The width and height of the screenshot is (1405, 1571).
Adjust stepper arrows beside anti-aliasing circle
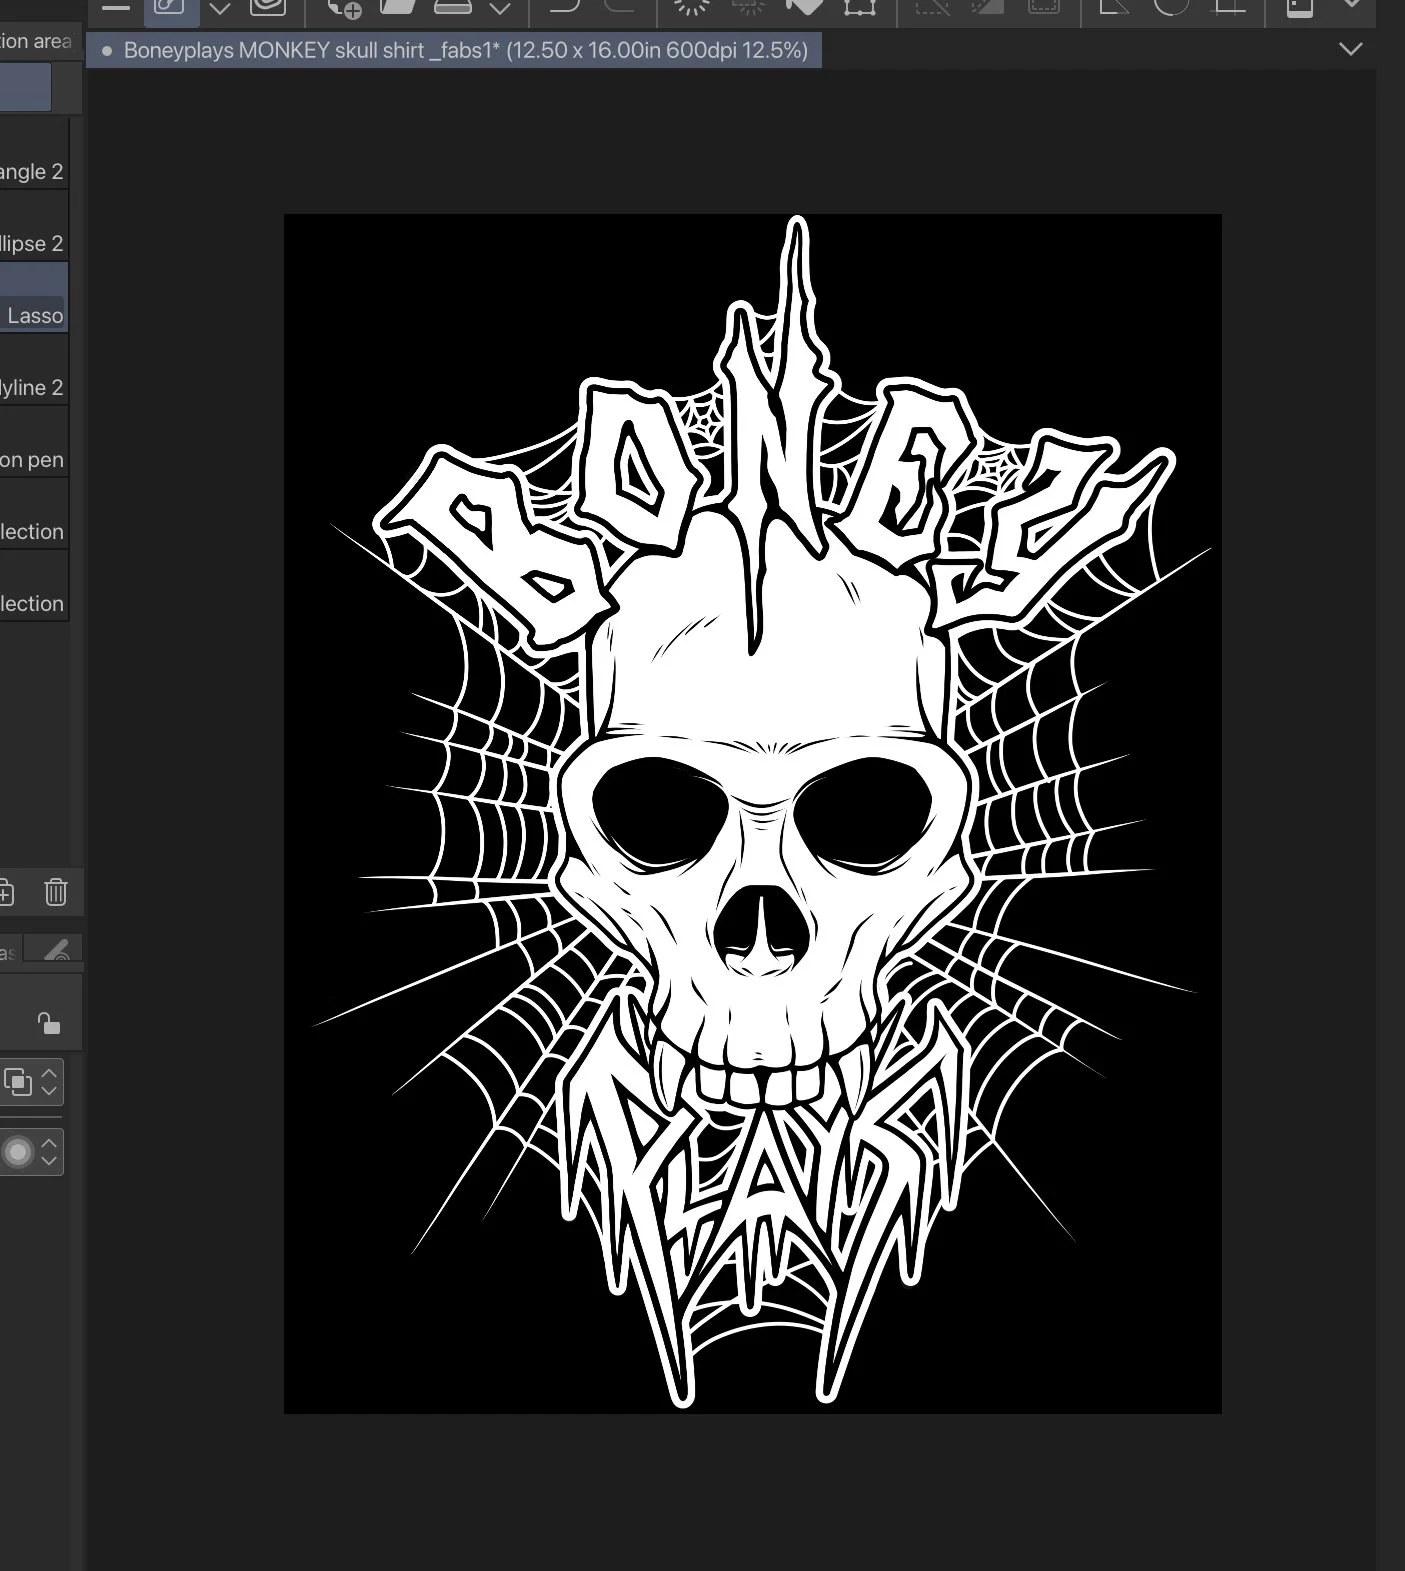pos(49,1152)
